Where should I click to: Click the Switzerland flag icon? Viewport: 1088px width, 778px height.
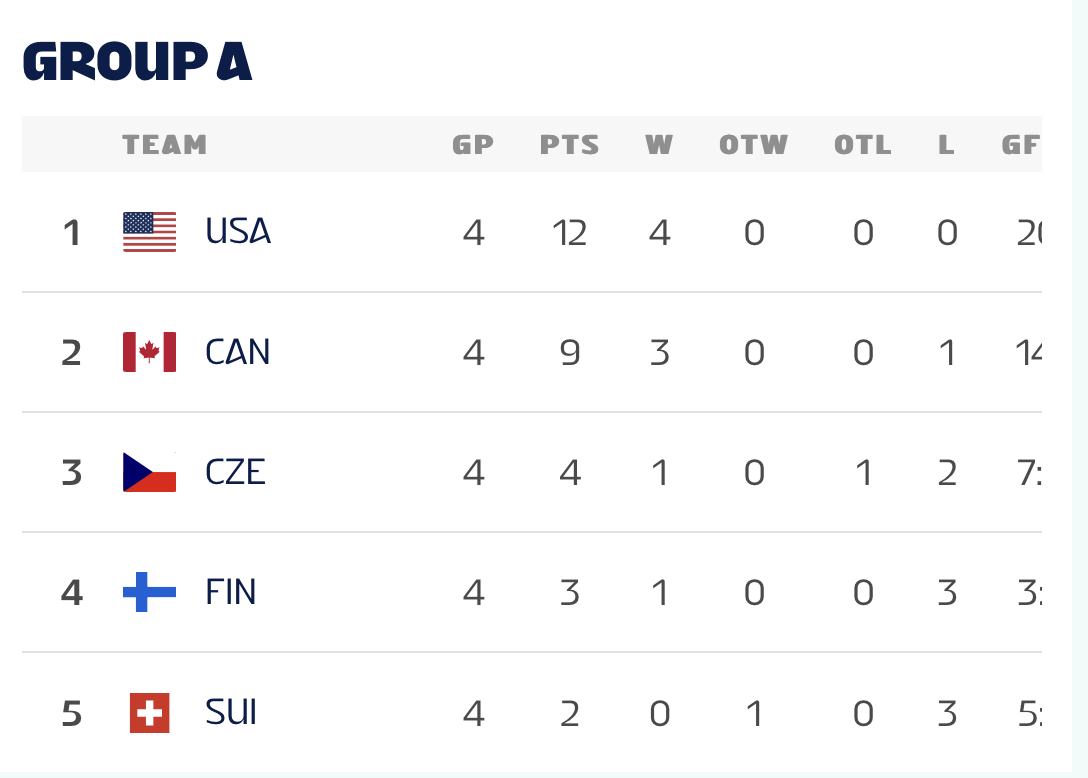coord(149,713)
